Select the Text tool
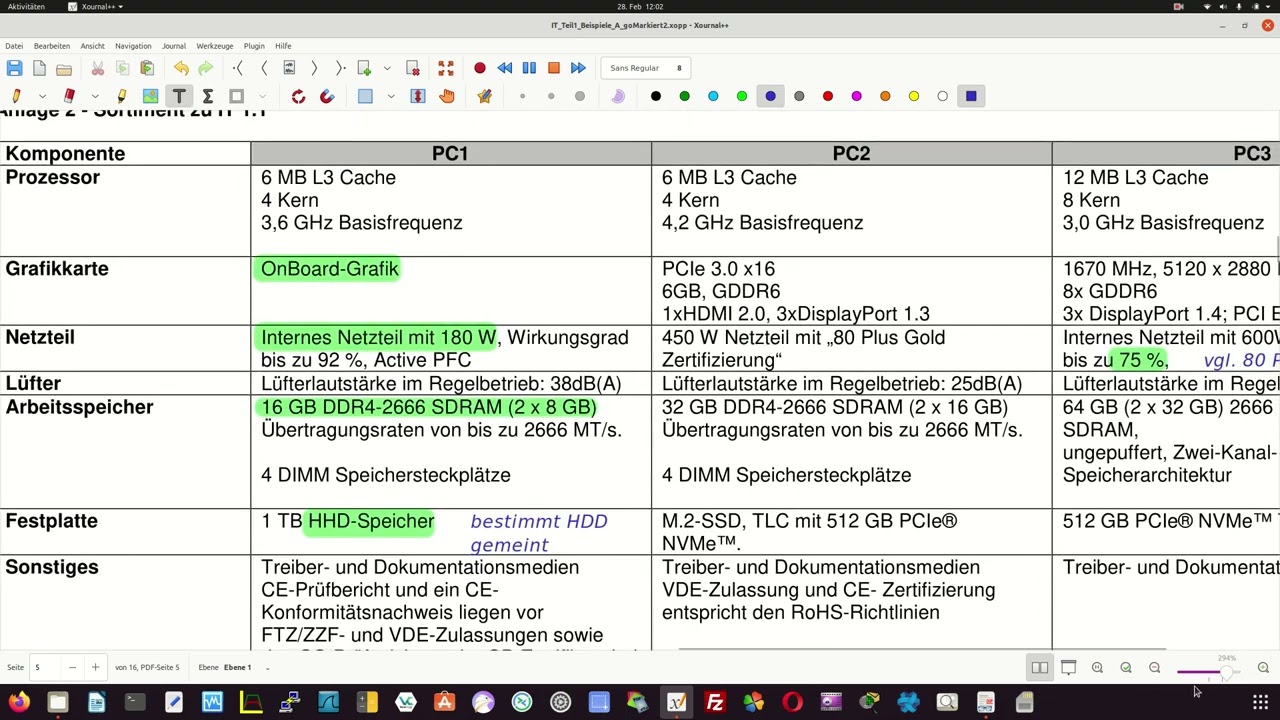Image resolution: width=1280 pixels, height=720 pixels. tap(179, 96)
